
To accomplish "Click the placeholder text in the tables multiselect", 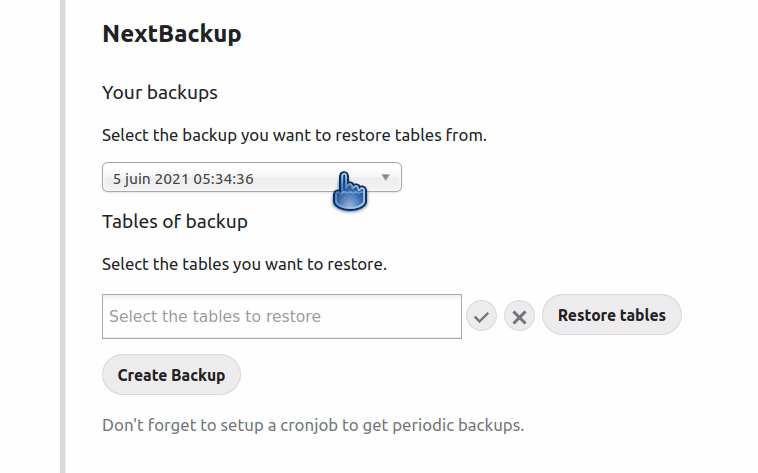I will coord(215,316).
